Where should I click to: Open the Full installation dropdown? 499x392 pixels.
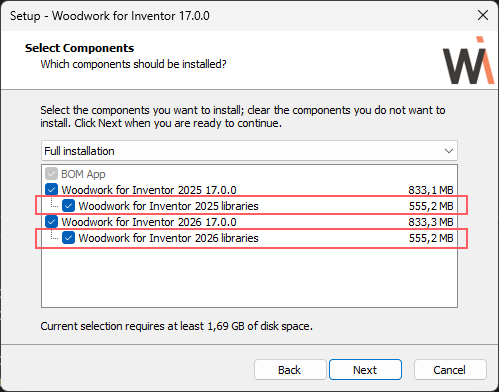(249, 151)
